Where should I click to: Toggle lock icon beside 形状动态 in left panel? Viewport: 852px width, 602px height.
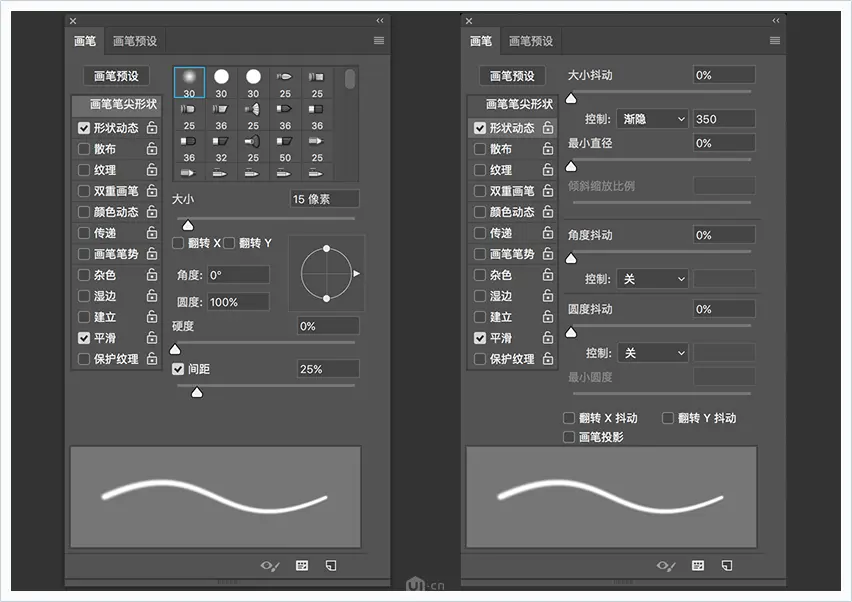[152, 127]
